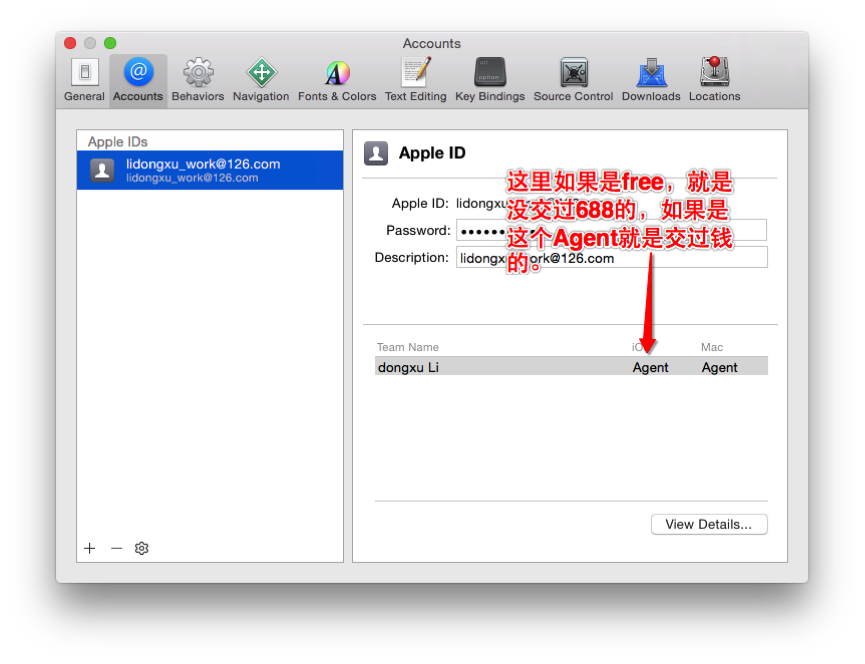Add a new account with plus button
The width and height of the screenshot is (865, 664).
click(x=89, y=548)
